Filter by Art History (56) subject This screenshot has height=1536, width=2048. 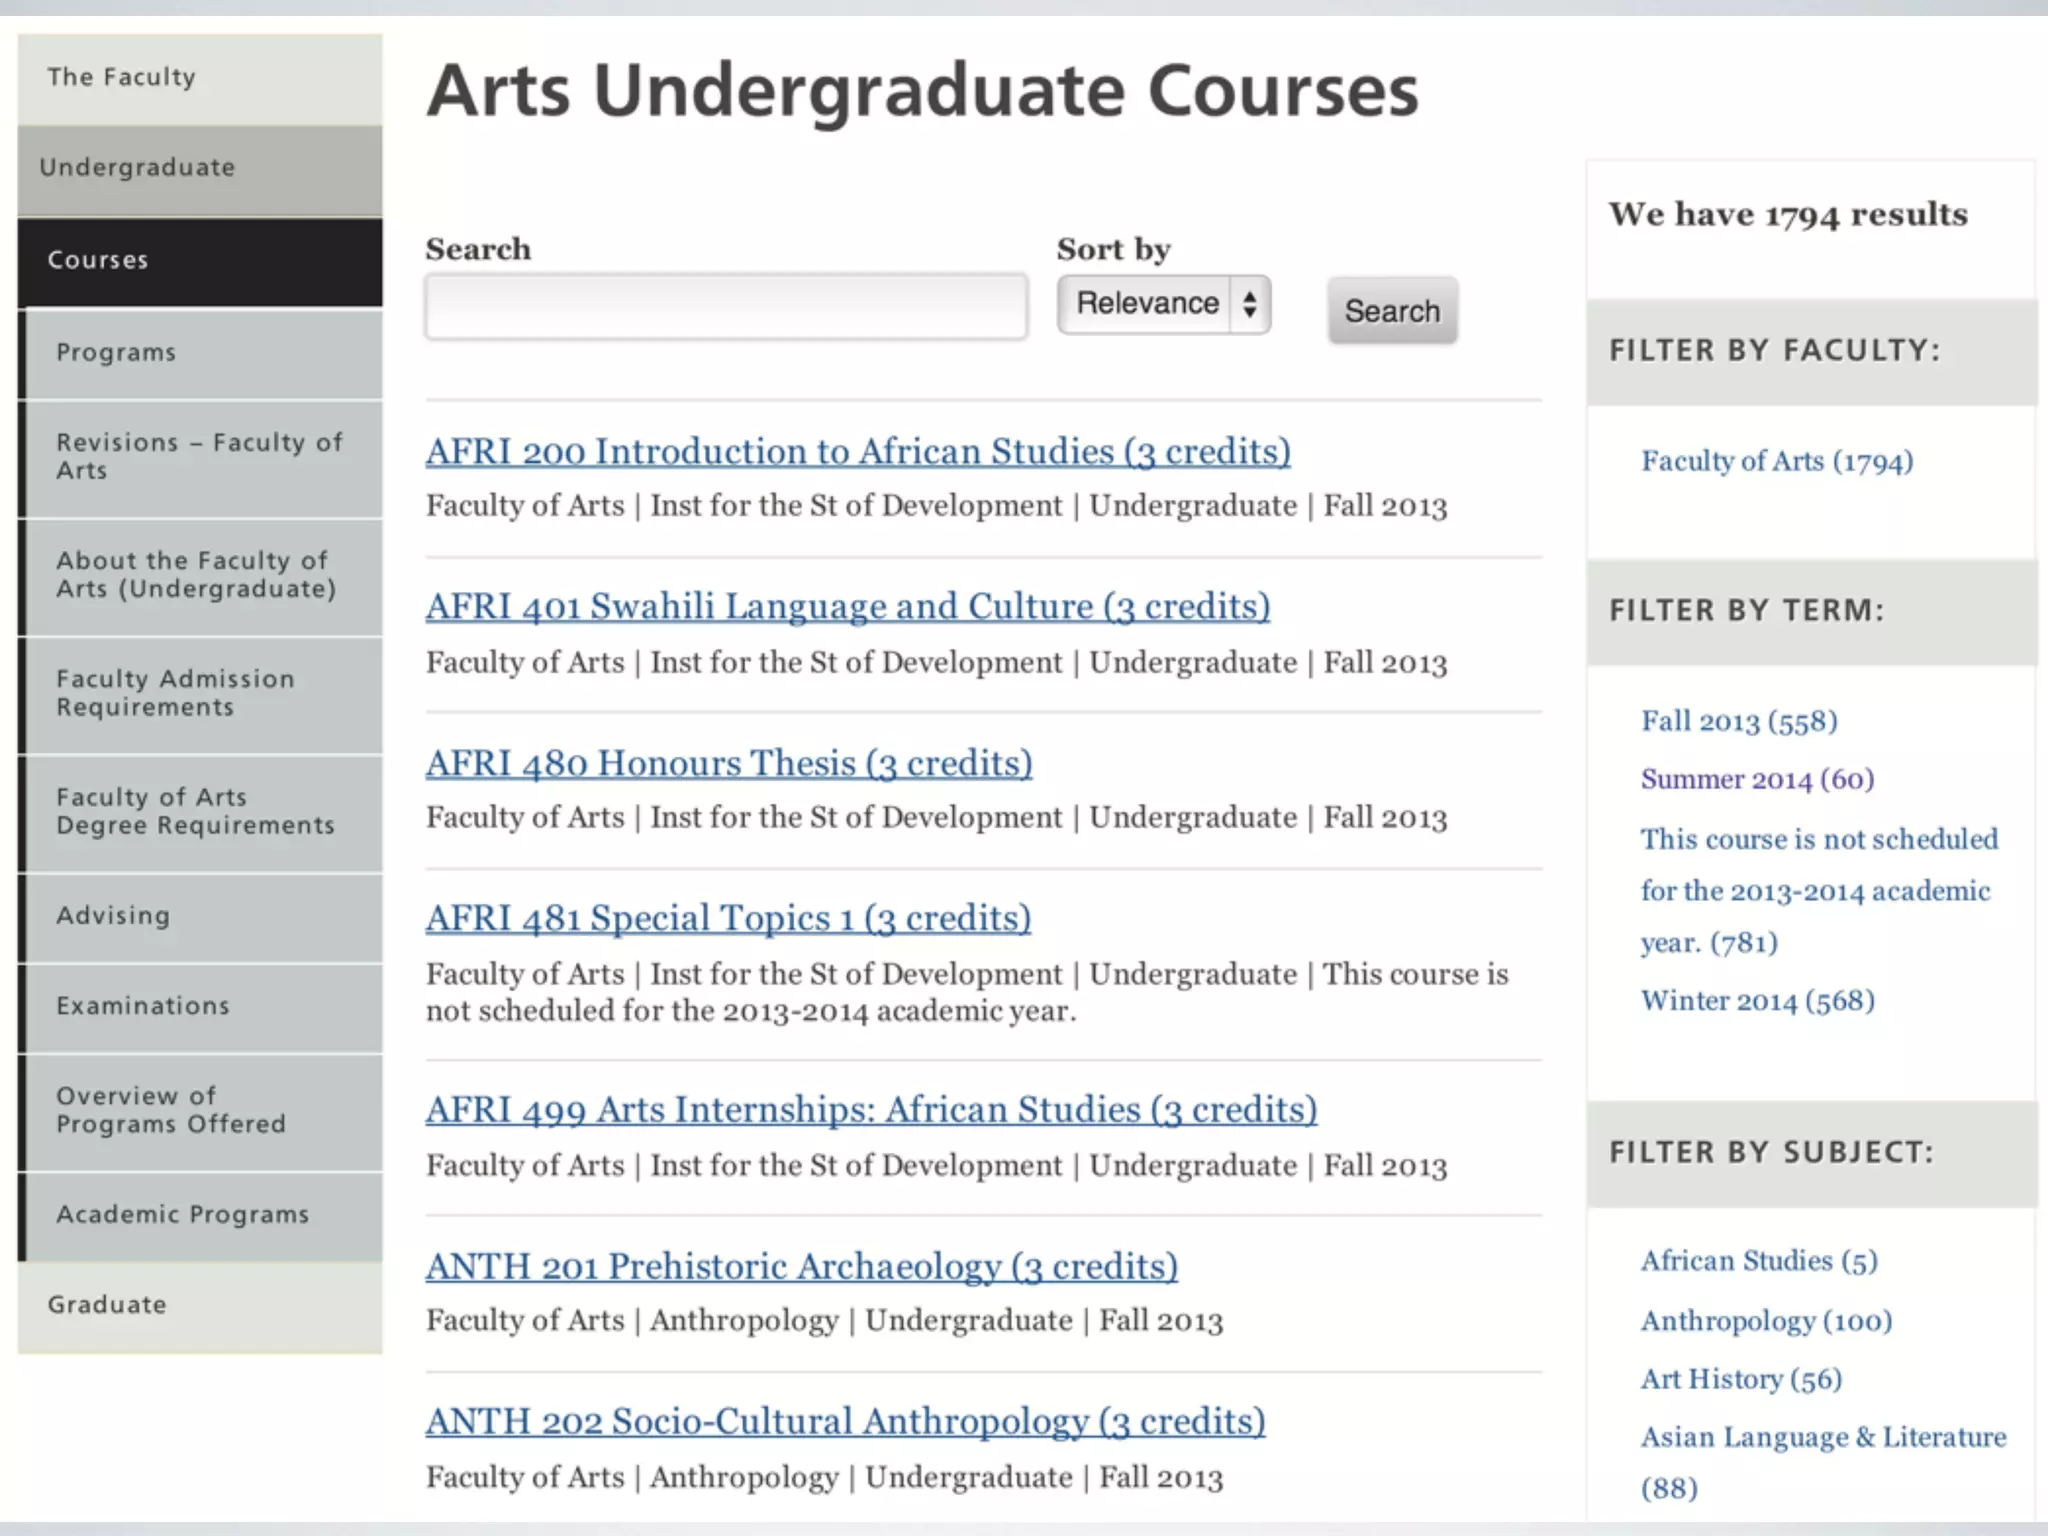1740,1379
